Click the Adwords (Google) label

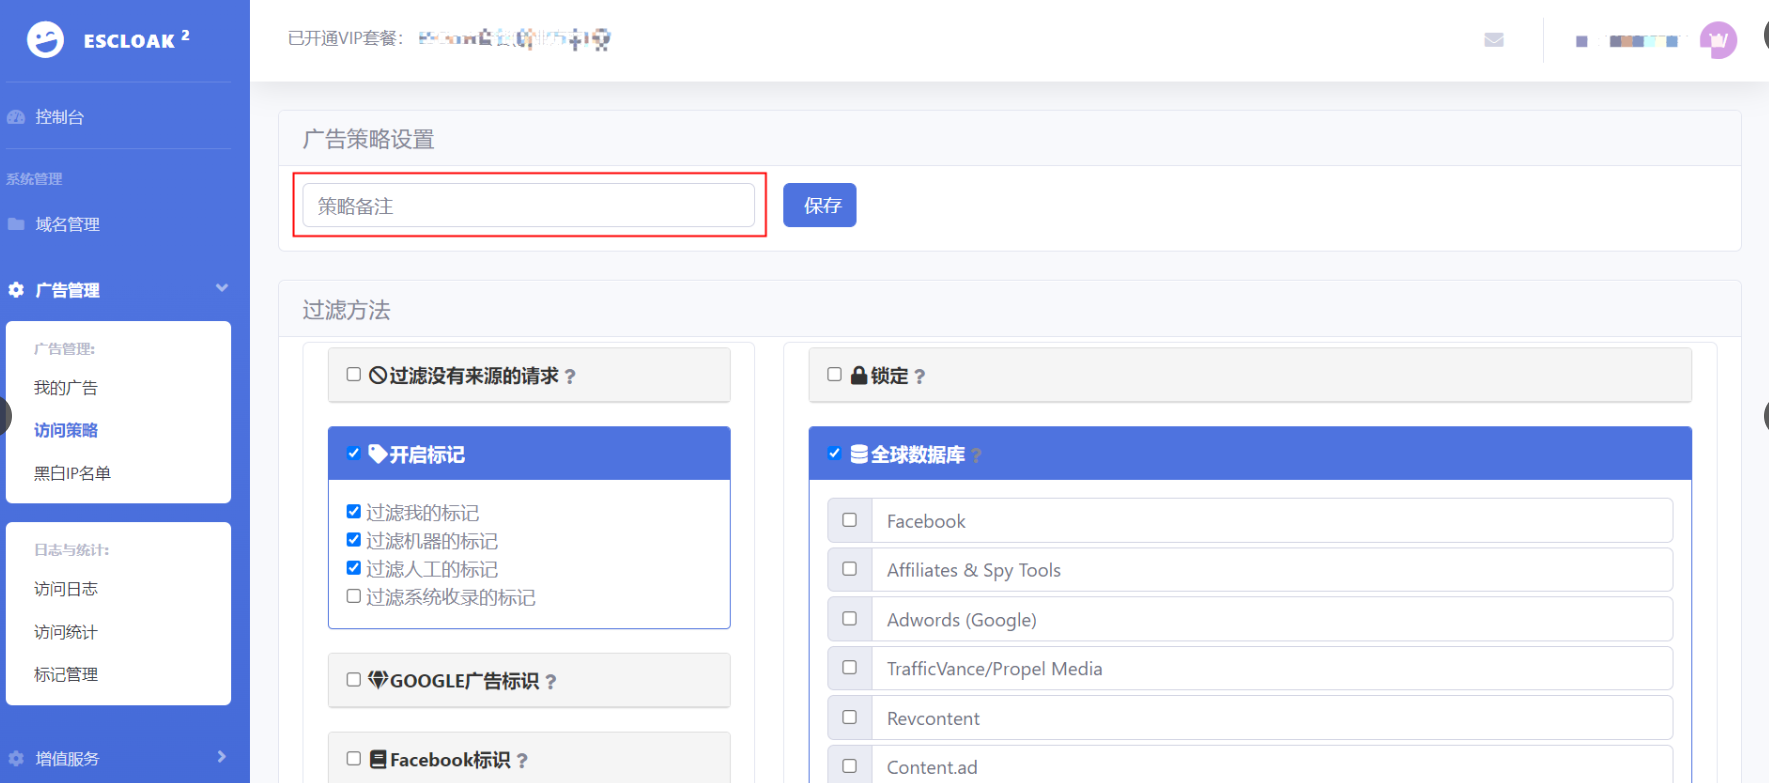tap(962, 620)
